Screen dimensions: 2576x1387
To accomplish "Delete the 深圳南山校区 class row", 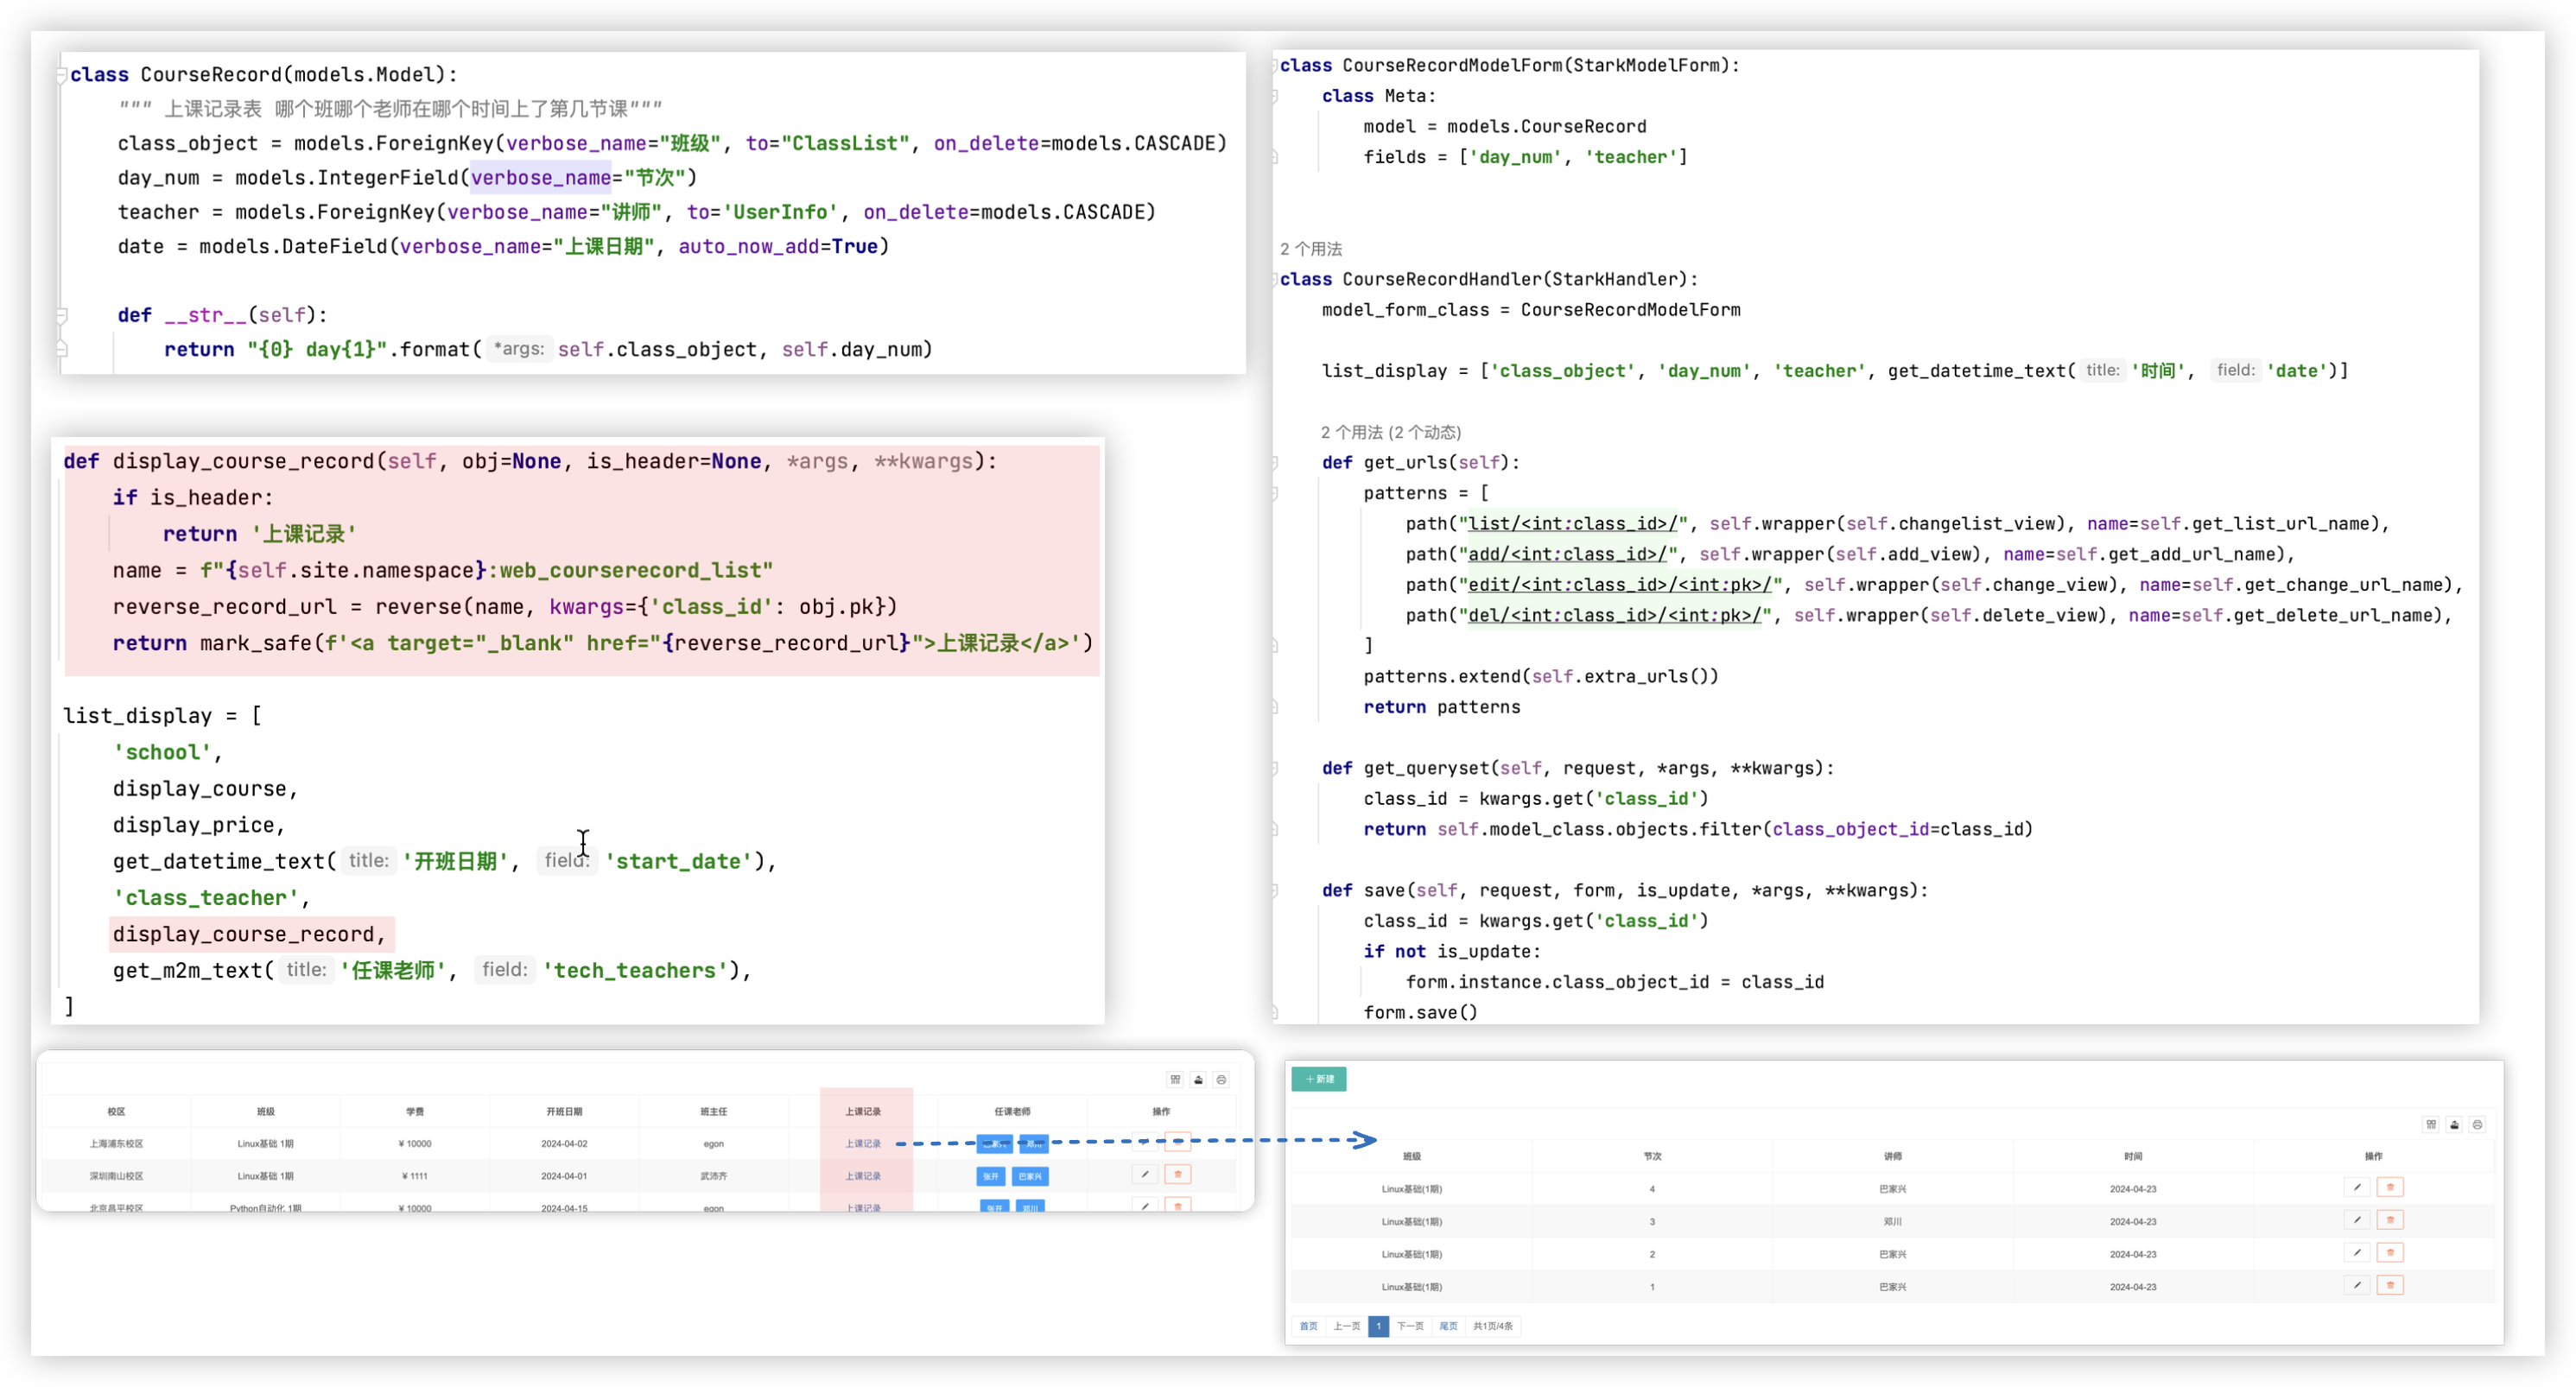I will [x=1178, y=1174].
